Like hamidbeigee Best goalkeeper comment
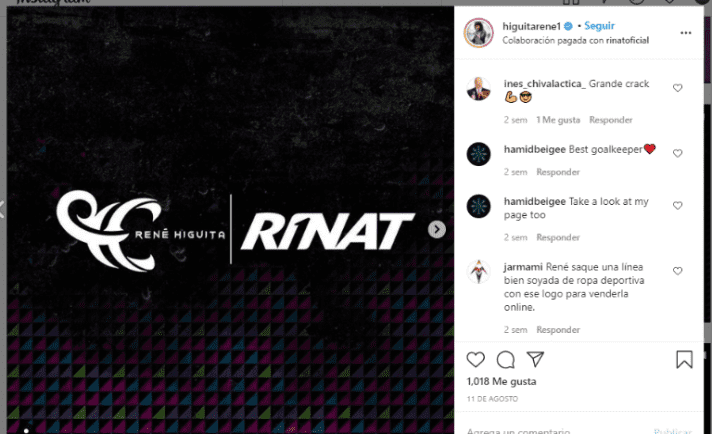Image resolution: width=712 pixels, height=434 pixels. (x=677, y=153)
